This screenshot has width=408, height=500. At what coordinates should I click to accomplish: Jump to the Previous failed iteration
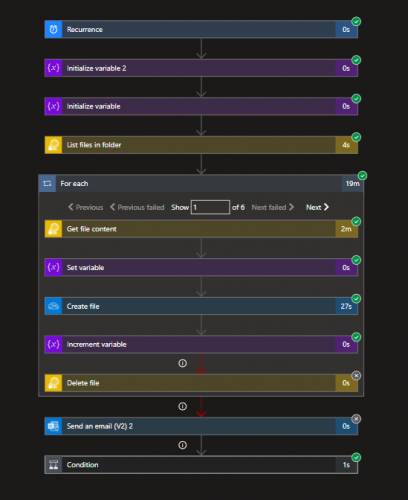pyautogui.click(x=137, y=207)
